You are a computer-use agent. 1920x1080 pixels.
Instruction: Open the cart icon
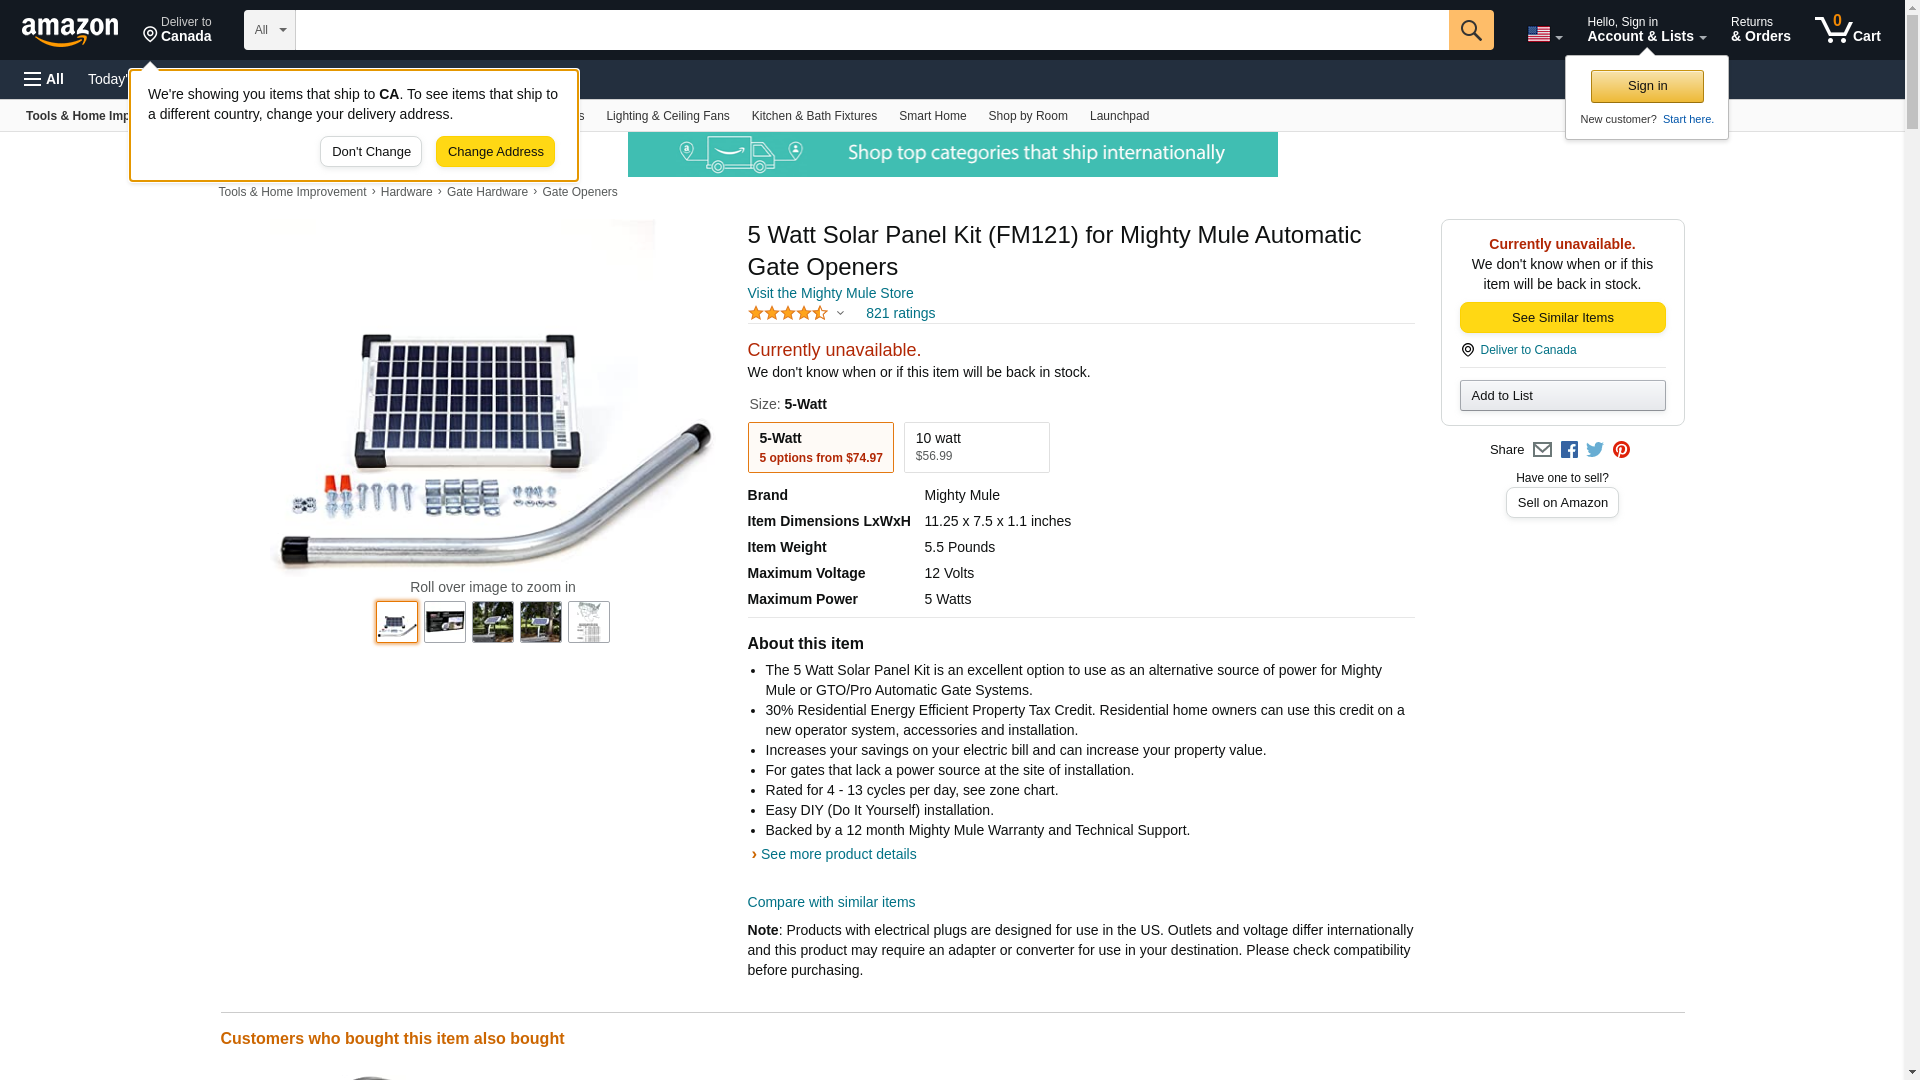pyautogui.click(x=1847, y=30)
